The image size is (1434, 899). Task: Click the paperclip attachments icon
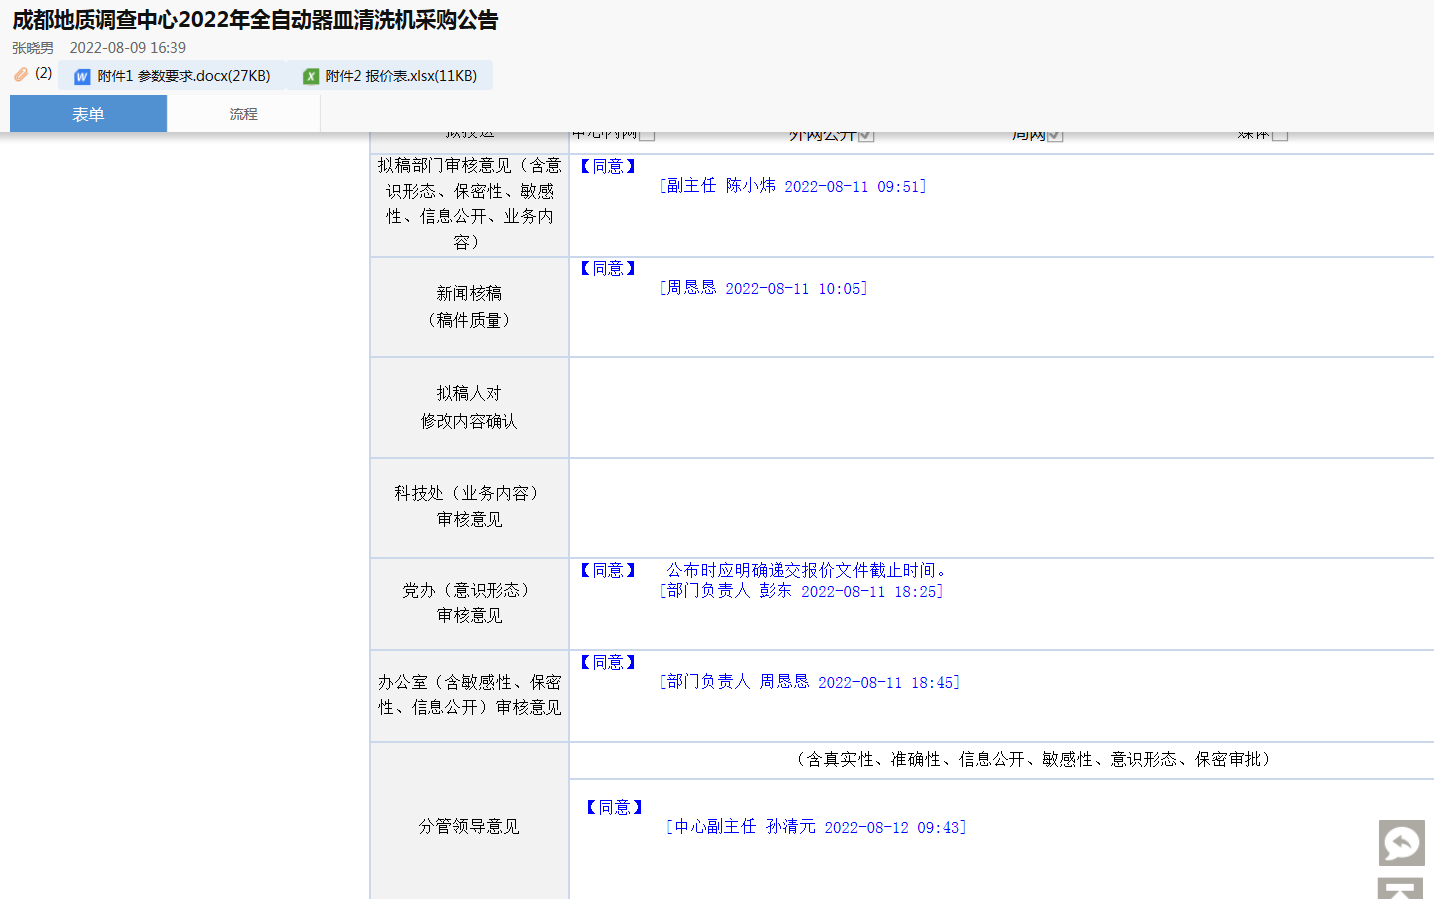pos(21,74)
